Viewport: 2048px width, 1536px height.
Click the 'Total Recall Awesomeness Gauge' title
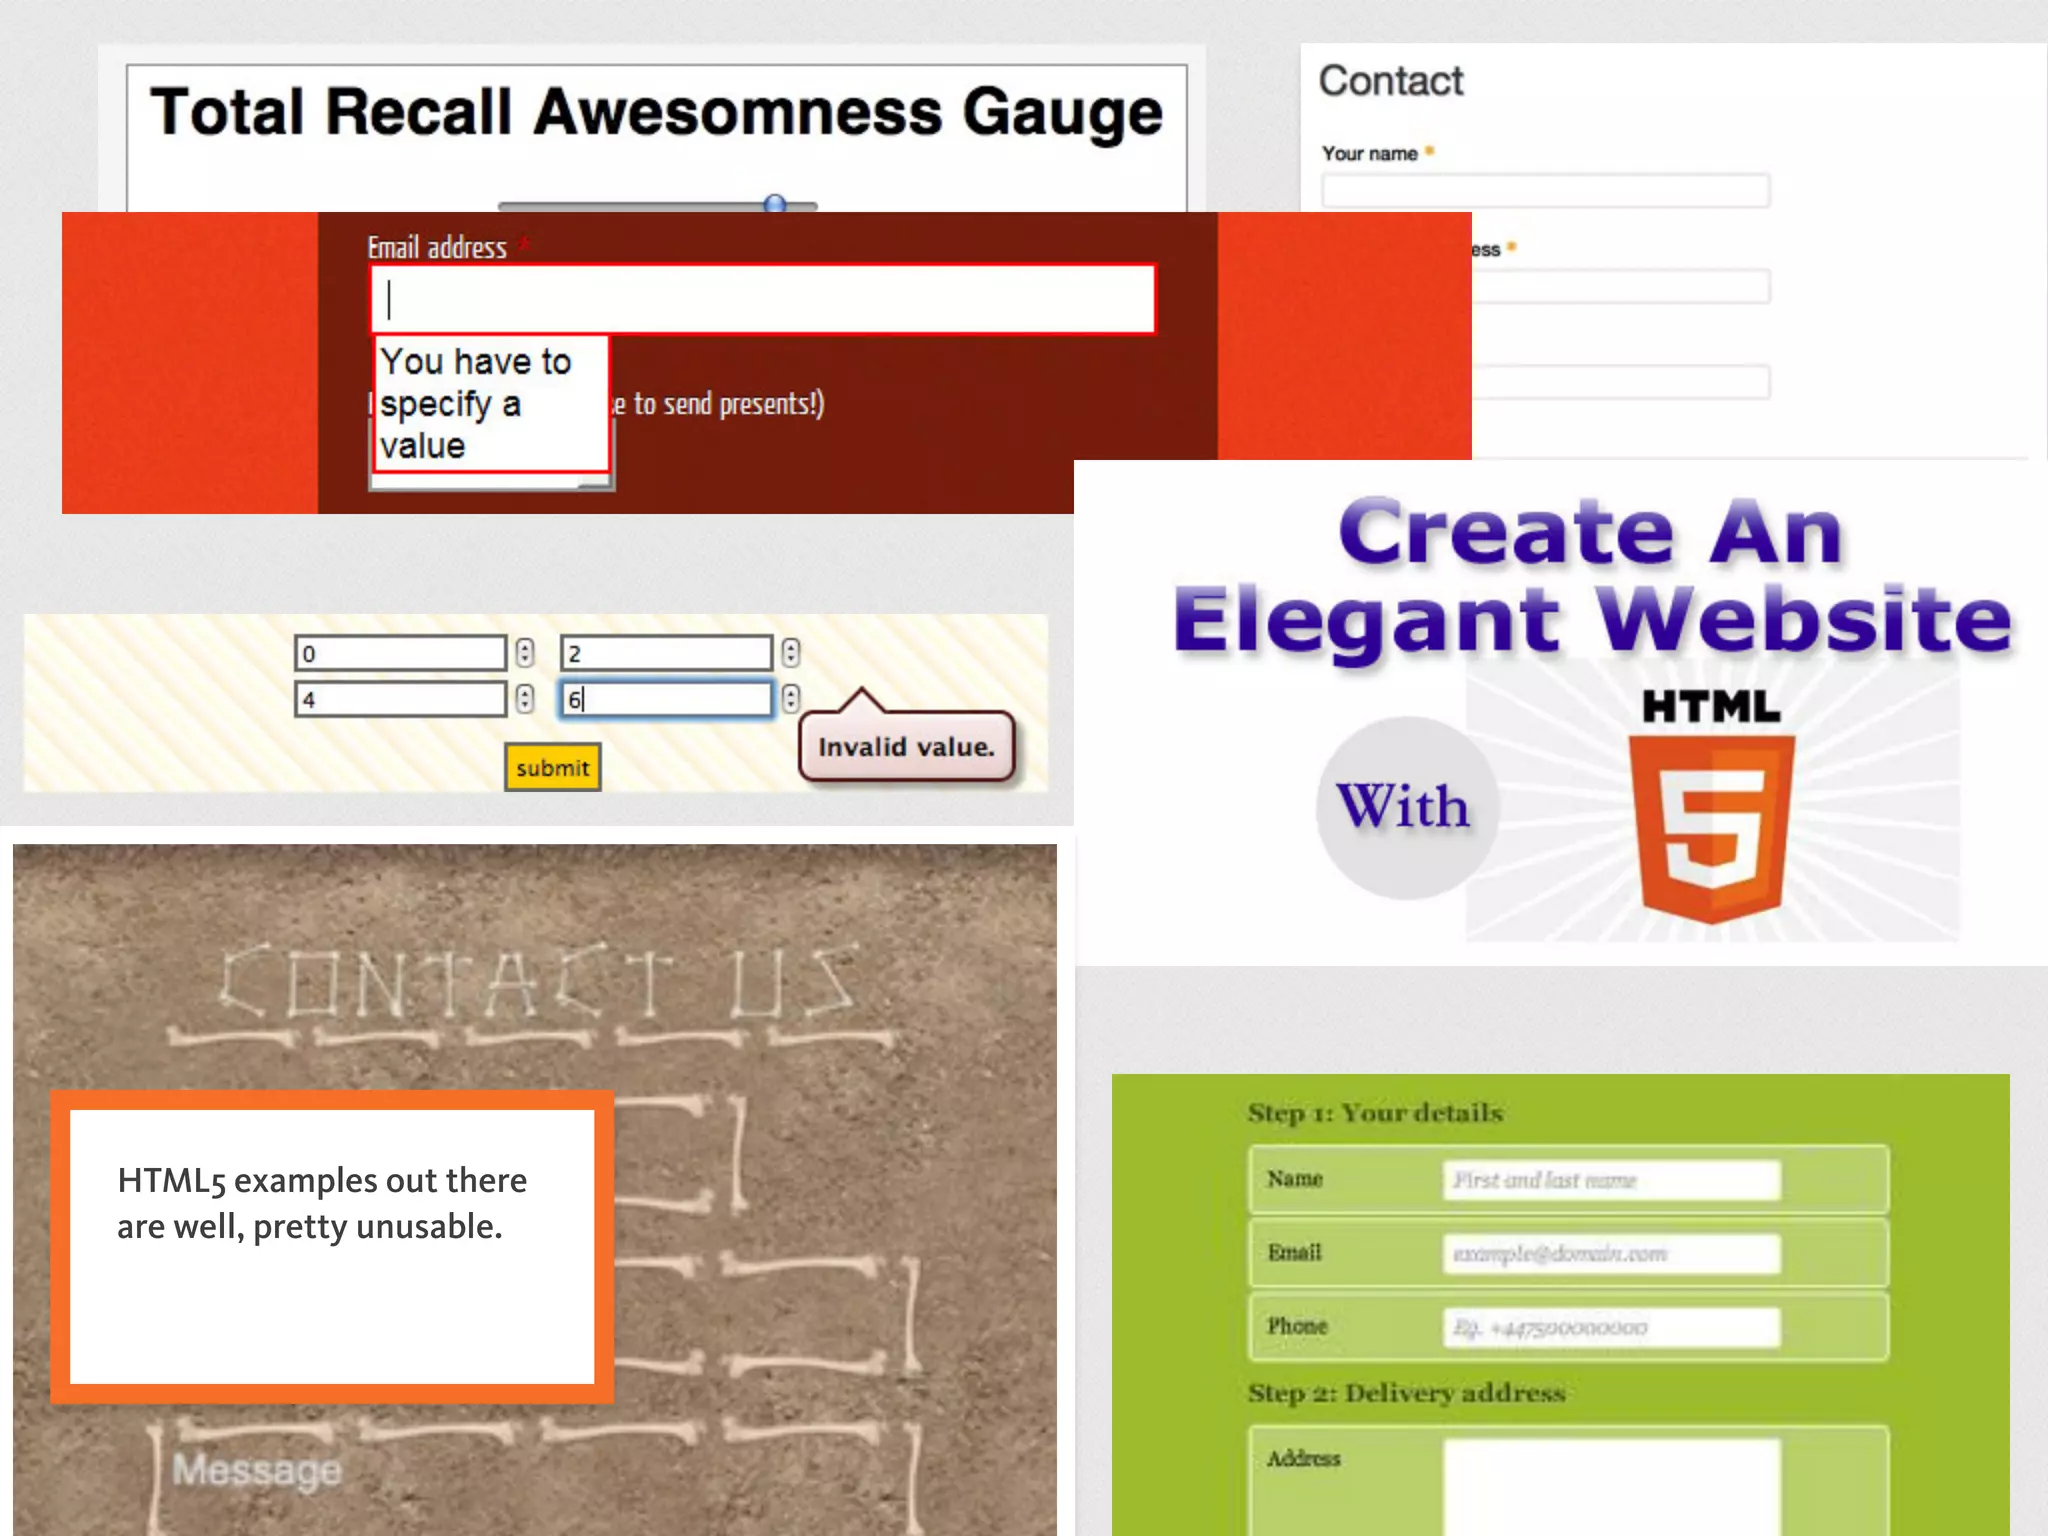(656, 111)
